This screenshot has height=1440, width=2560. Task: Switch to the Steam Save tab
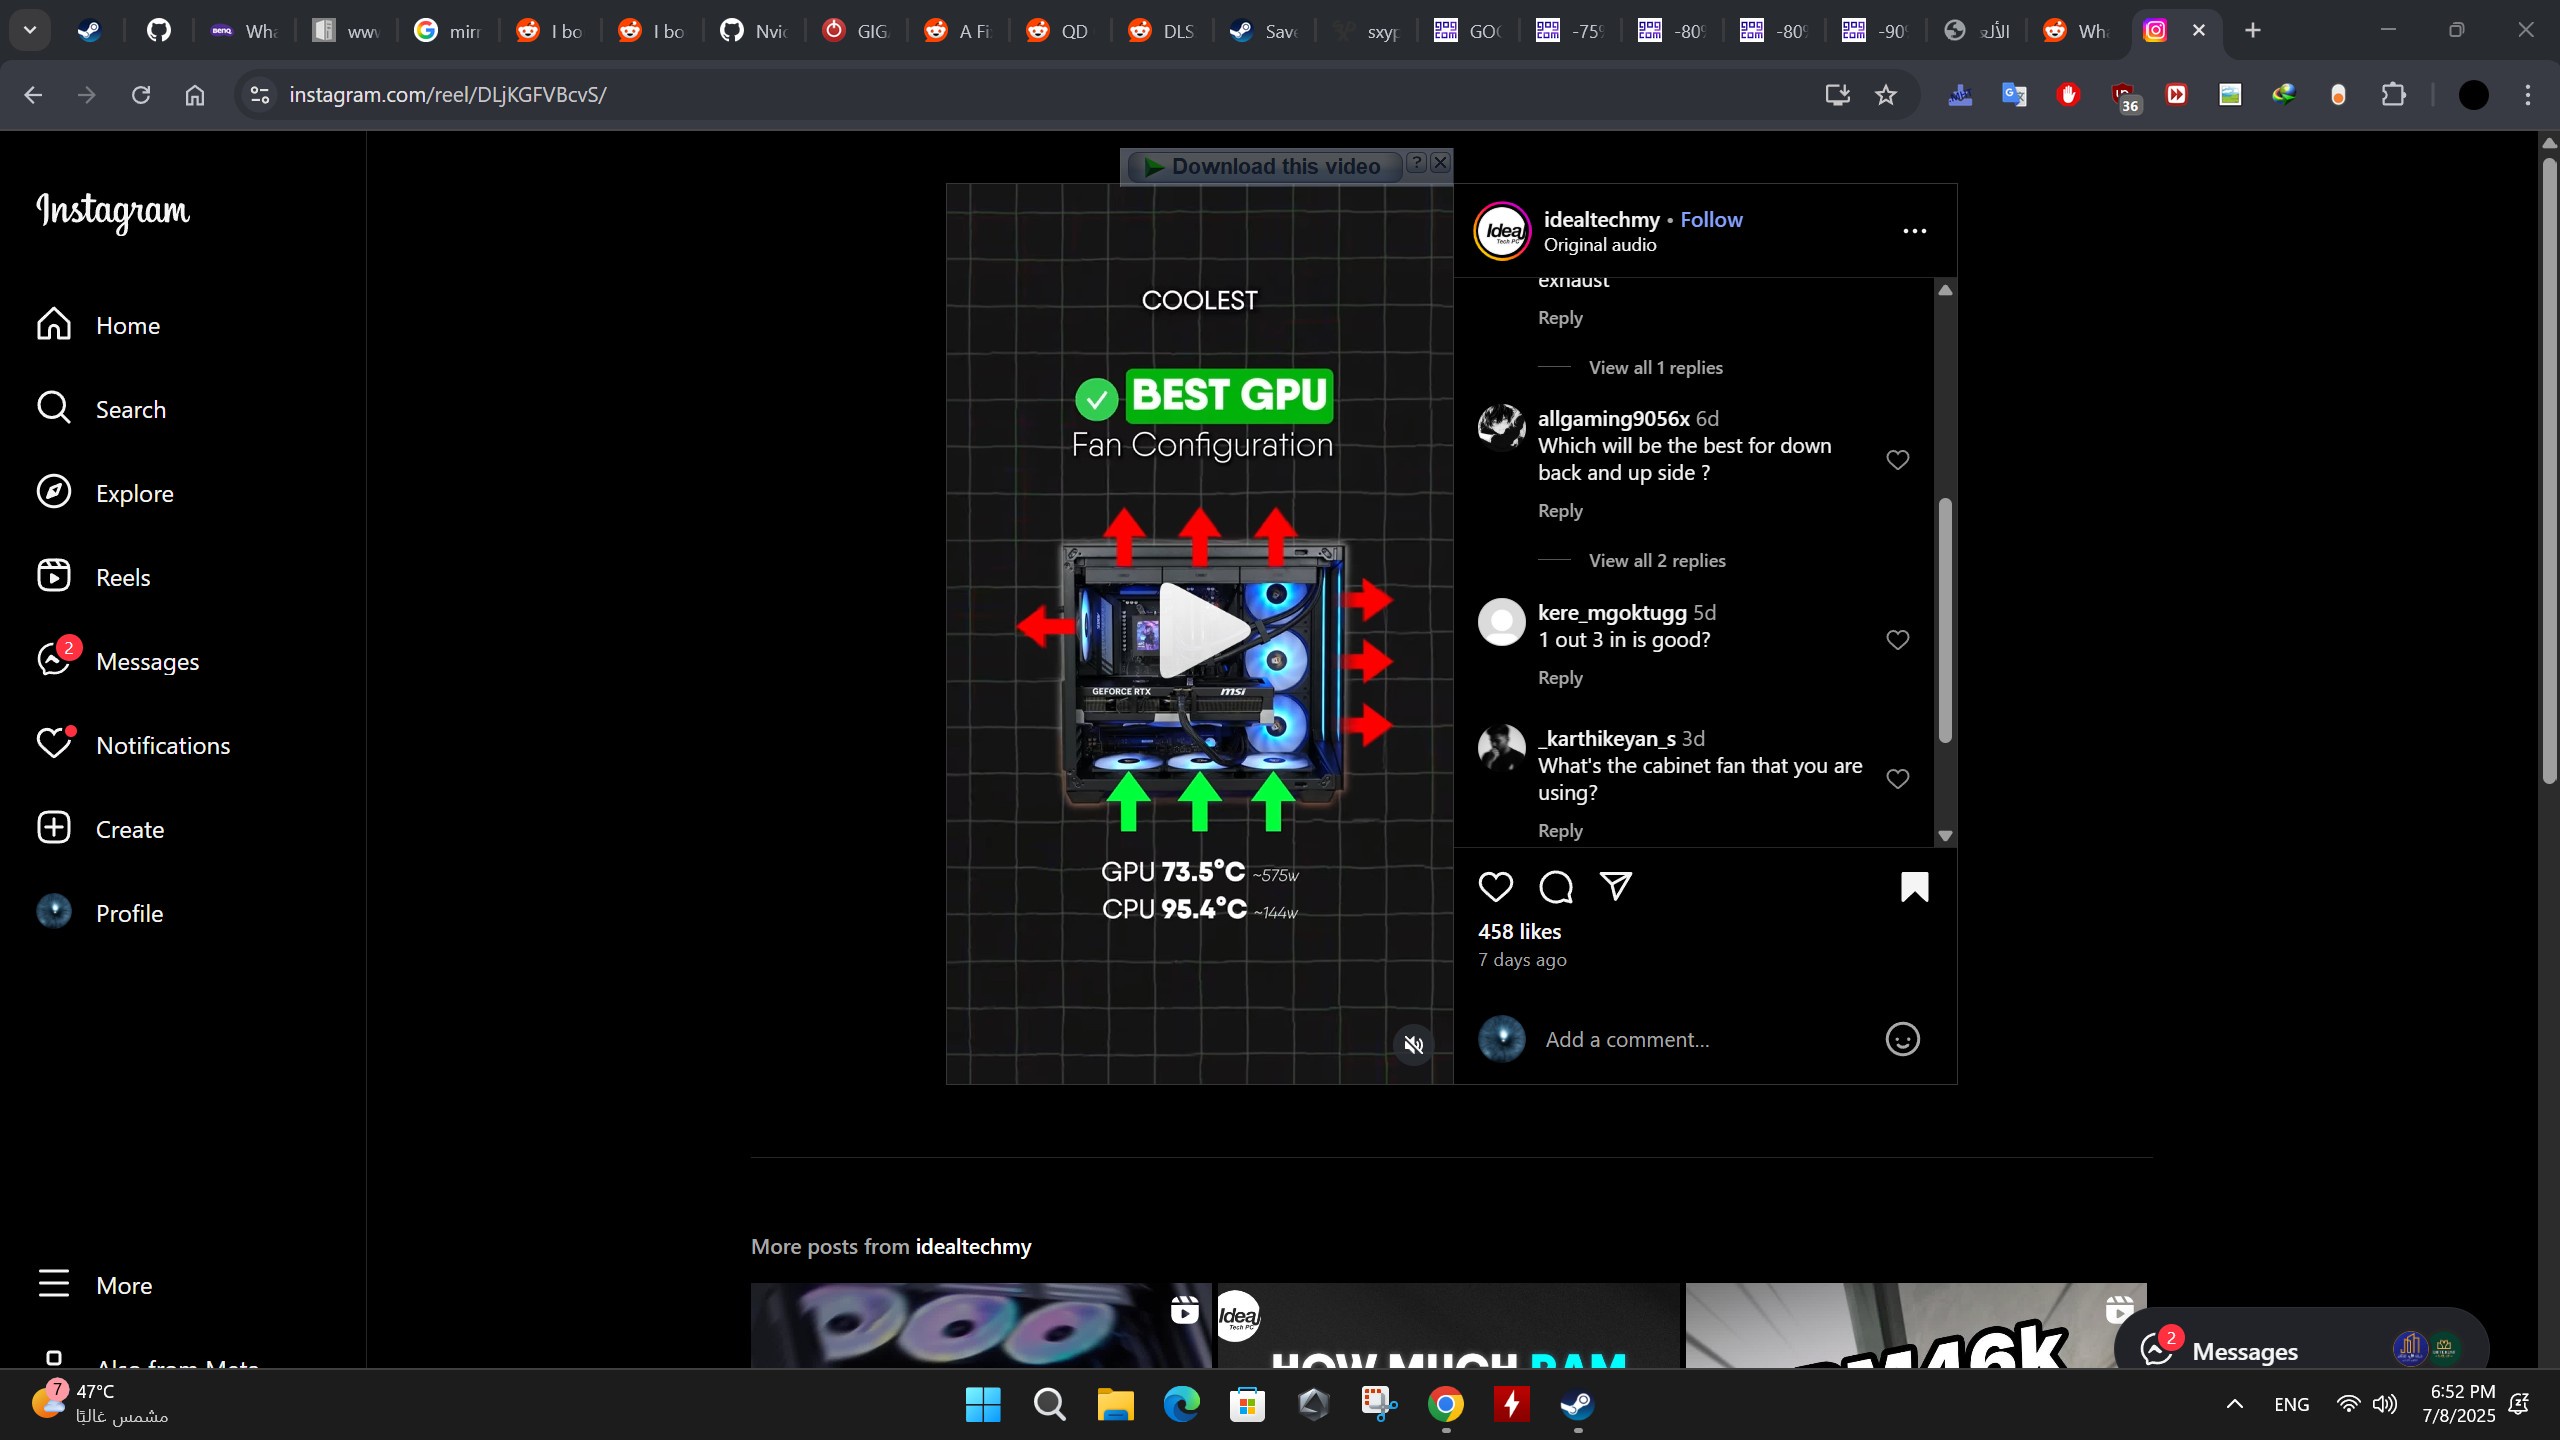point(1263,31)
